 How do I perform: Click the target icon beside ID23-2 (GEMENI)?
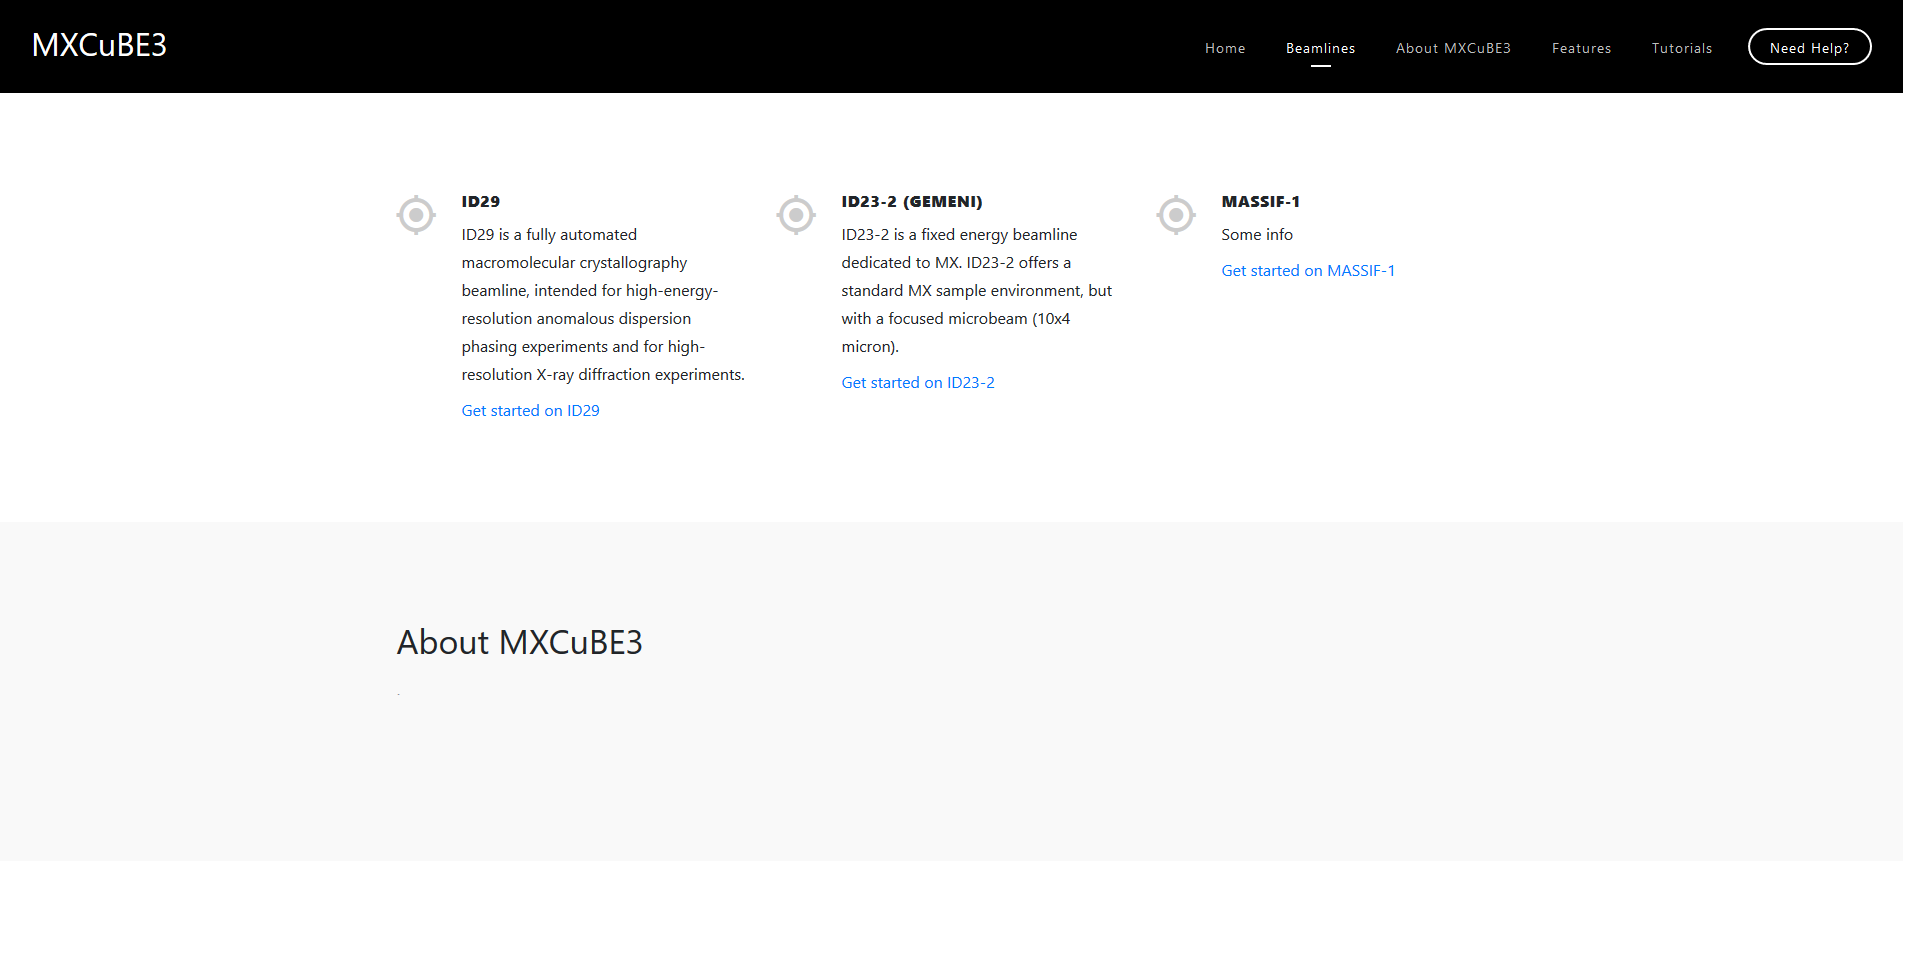796,214
